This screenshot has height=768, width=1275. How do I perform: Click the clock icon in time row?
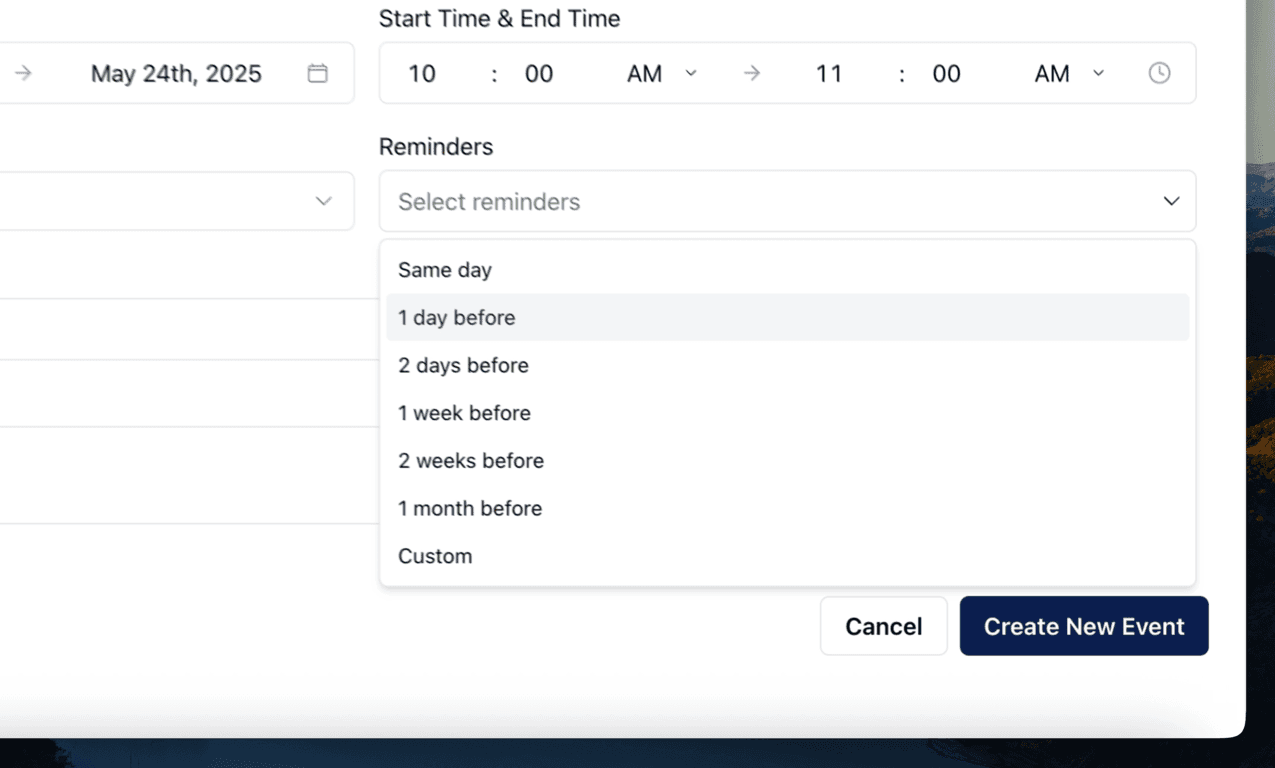coord(1159,73)
